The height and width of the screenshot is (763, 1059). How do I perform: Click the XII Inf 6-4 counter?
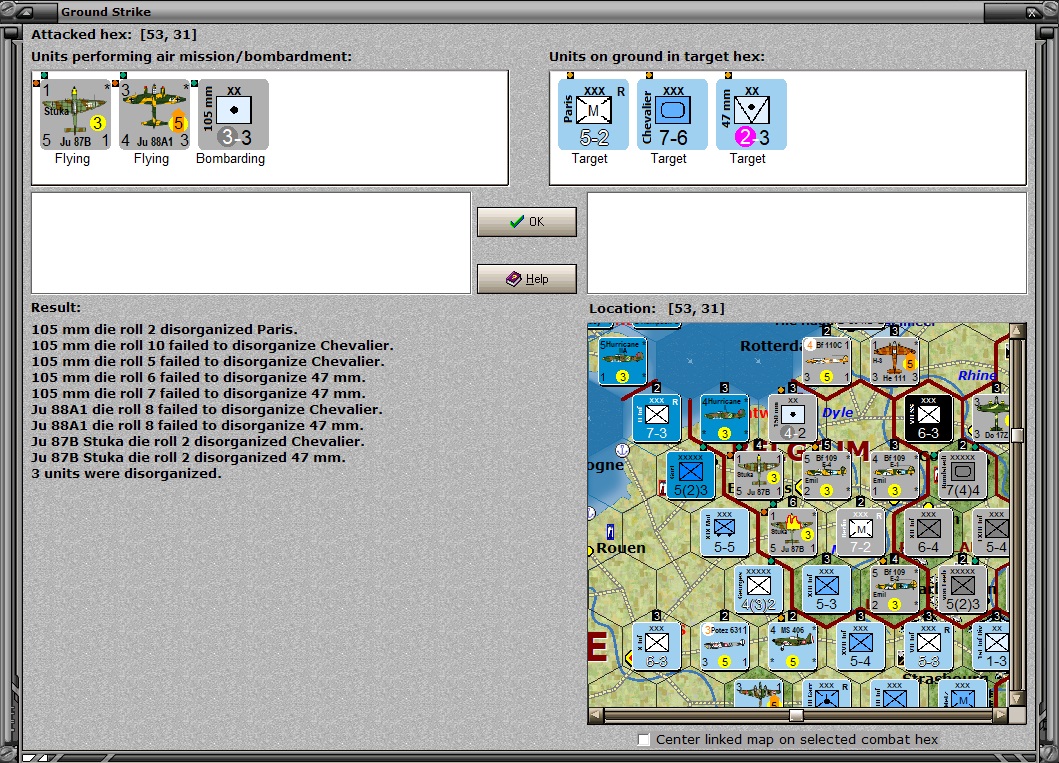pos(928,531)
